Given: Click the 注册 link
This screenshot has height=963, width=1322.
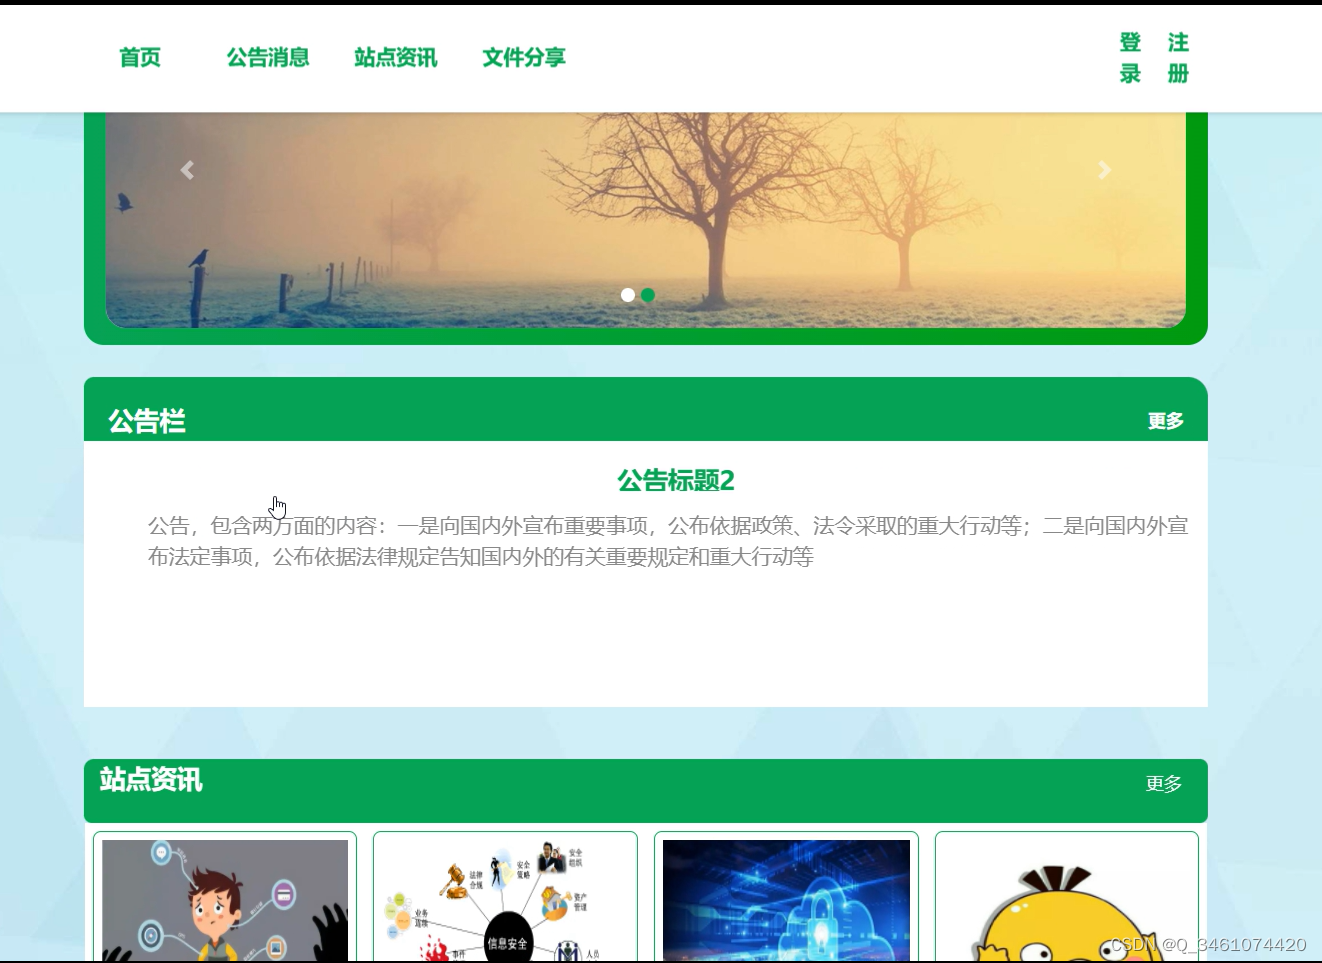Looking at the screenshot, I should coord(1178,58).
